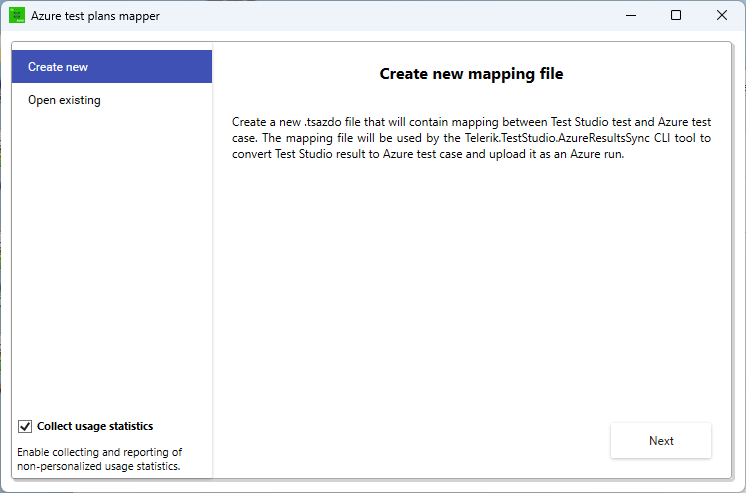Click the 'Enable collecting and reporting' description text
The width and height of the screenshot is (746, 493).
click(99, 459)
